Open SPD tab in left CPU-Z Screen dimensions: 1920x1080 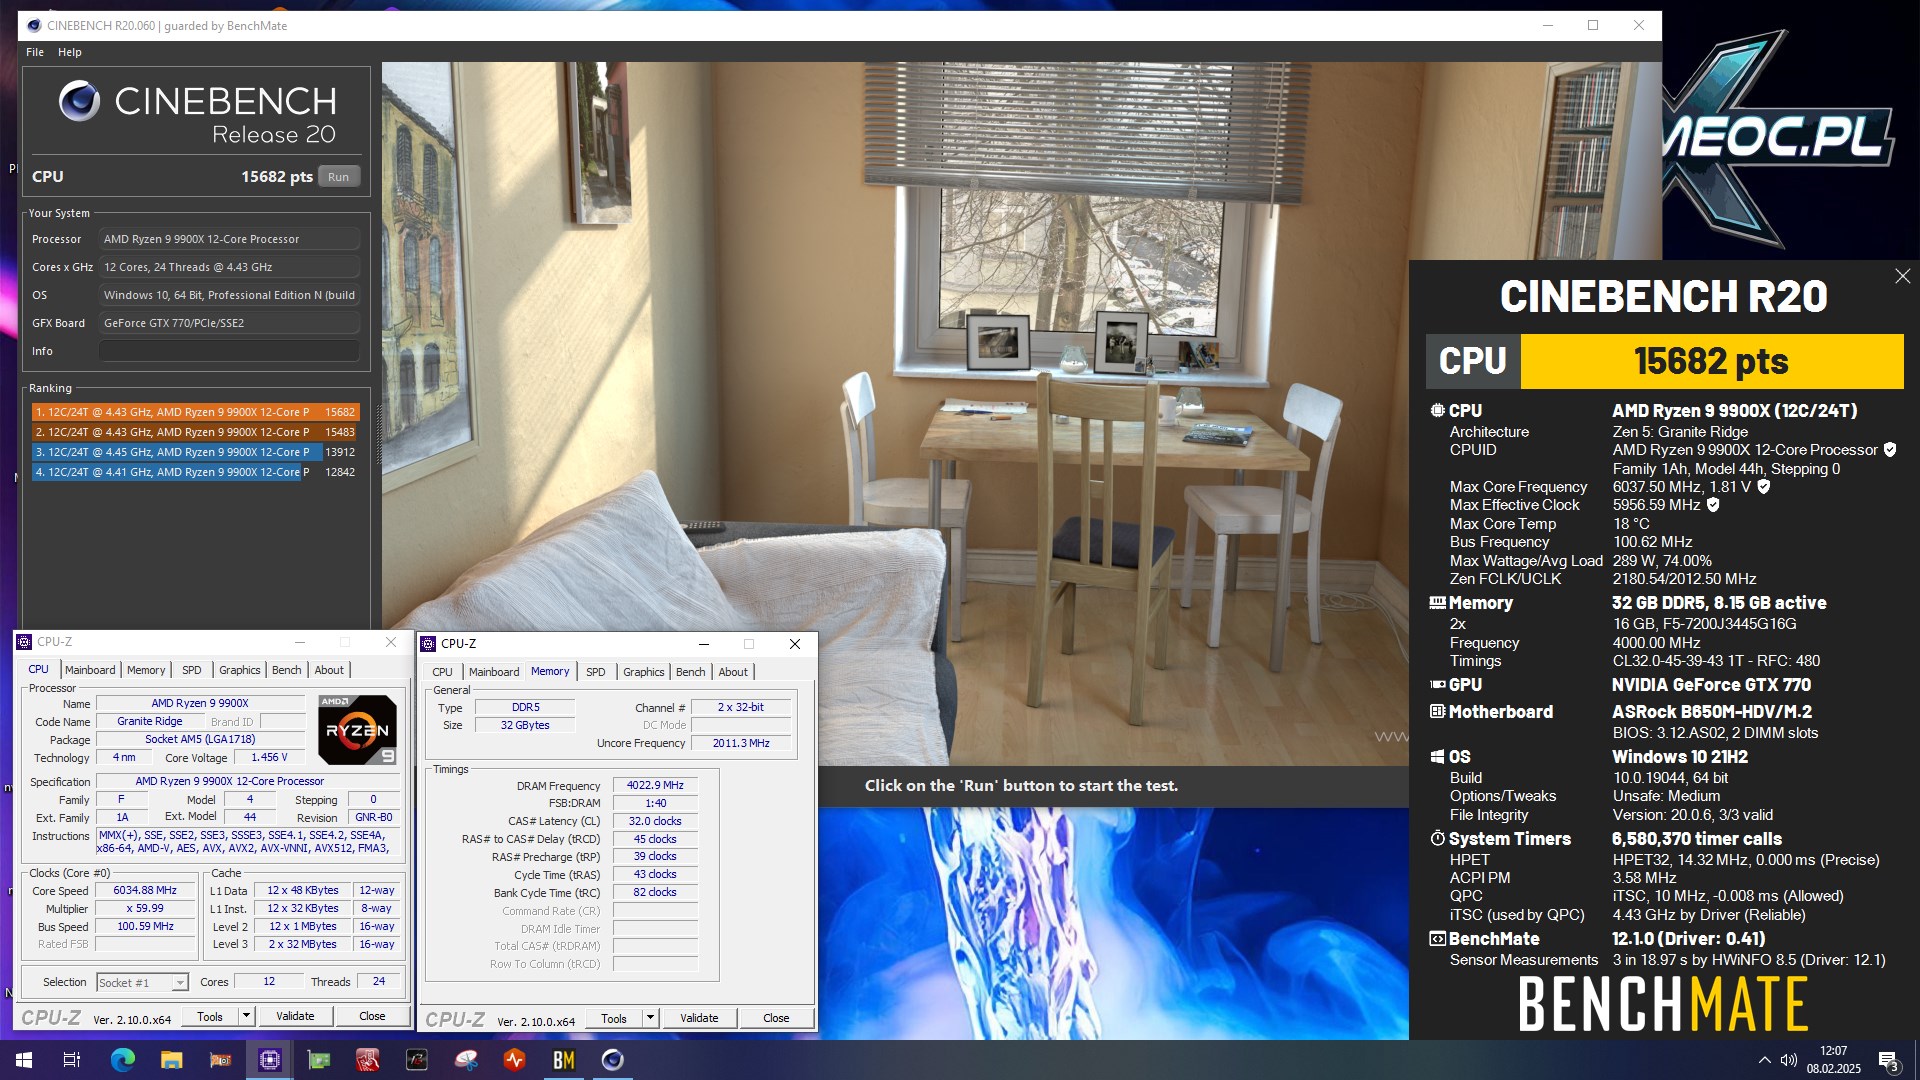192,670
